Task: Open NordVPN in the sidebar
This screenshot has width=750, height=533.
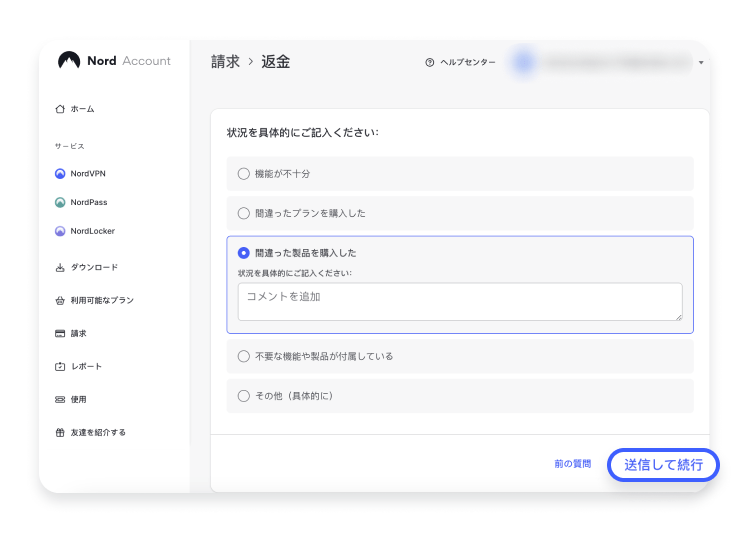Action: [x=88, y=174]
